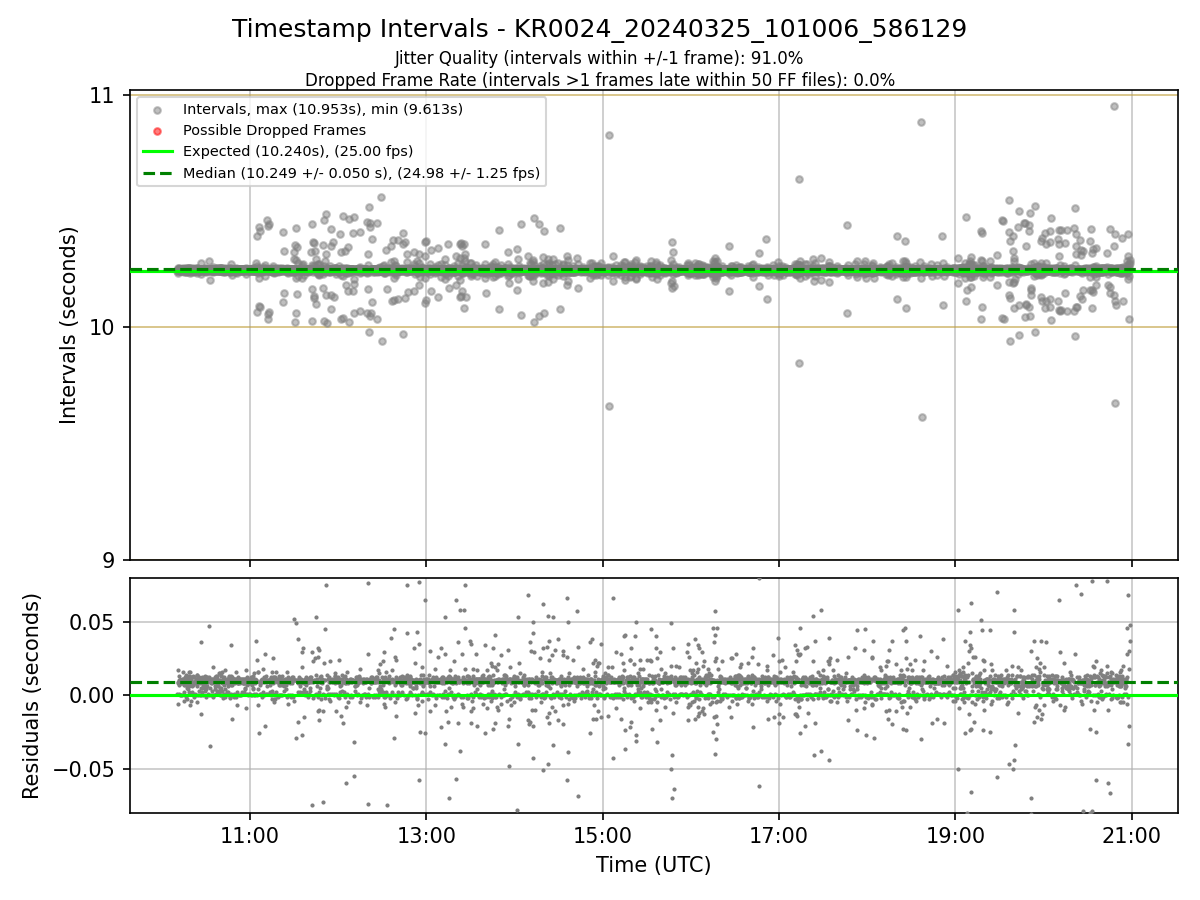Select the "Median (10.249 +/- 0.050 s)" legend entry
The image size is (1200, 900).
coord(361,173)
